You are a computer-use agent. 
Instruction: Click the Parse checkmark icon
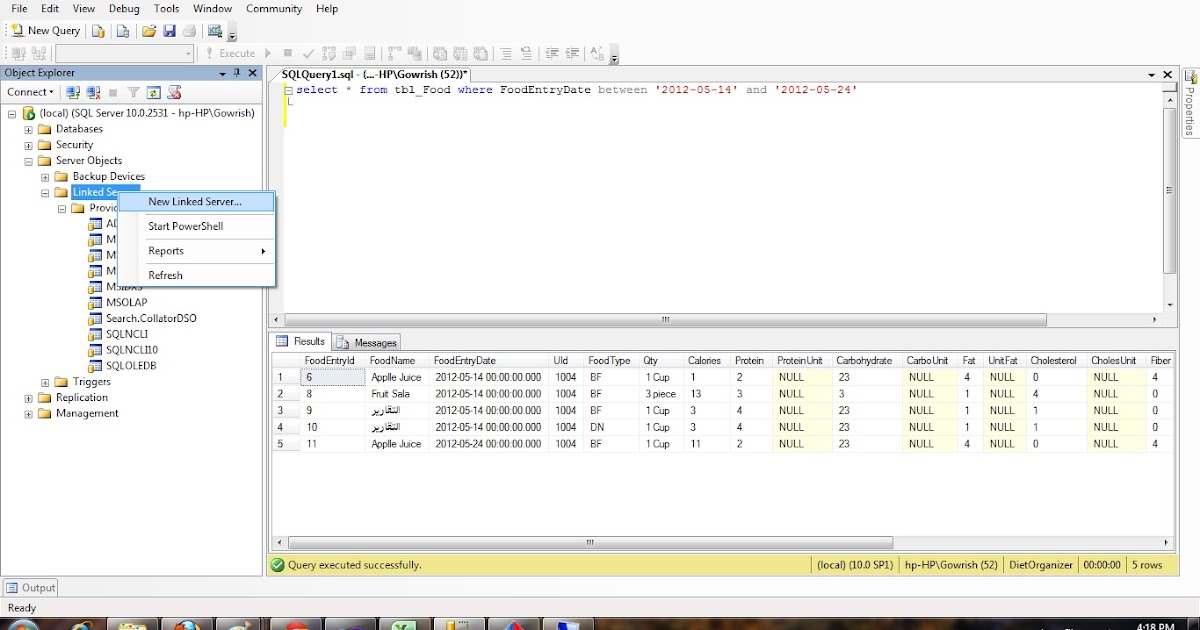(x=309, y=53)
